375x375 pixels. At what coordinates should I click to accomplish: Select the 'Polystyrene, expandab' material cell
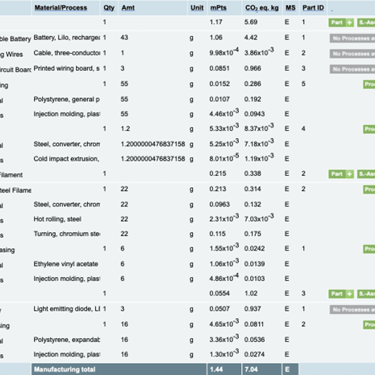[67, 340]
